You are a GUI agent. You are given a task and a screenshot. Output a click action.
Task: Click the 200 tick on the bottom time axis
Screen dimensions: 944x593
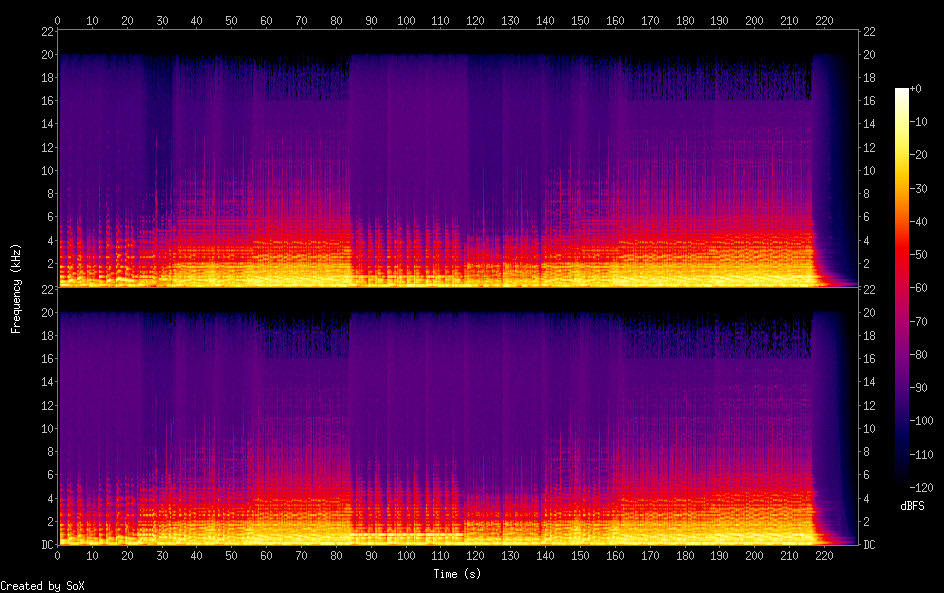click(x=754, y=555)
